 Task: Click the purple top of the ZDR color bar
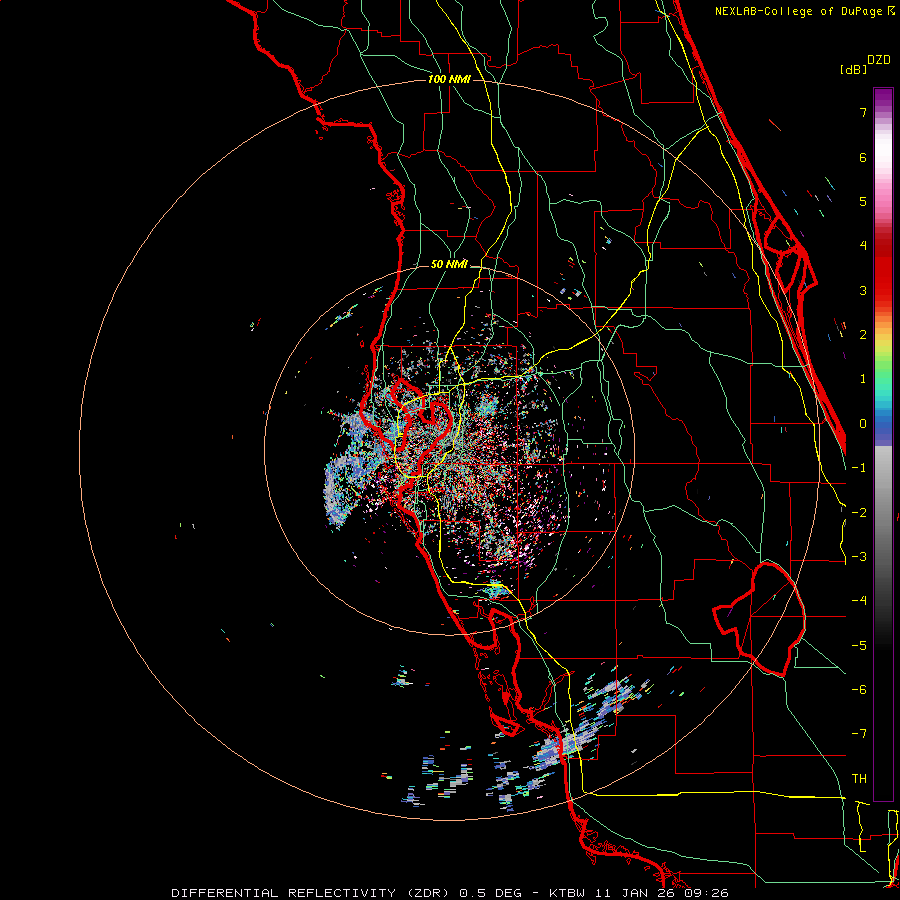point(883,98)
